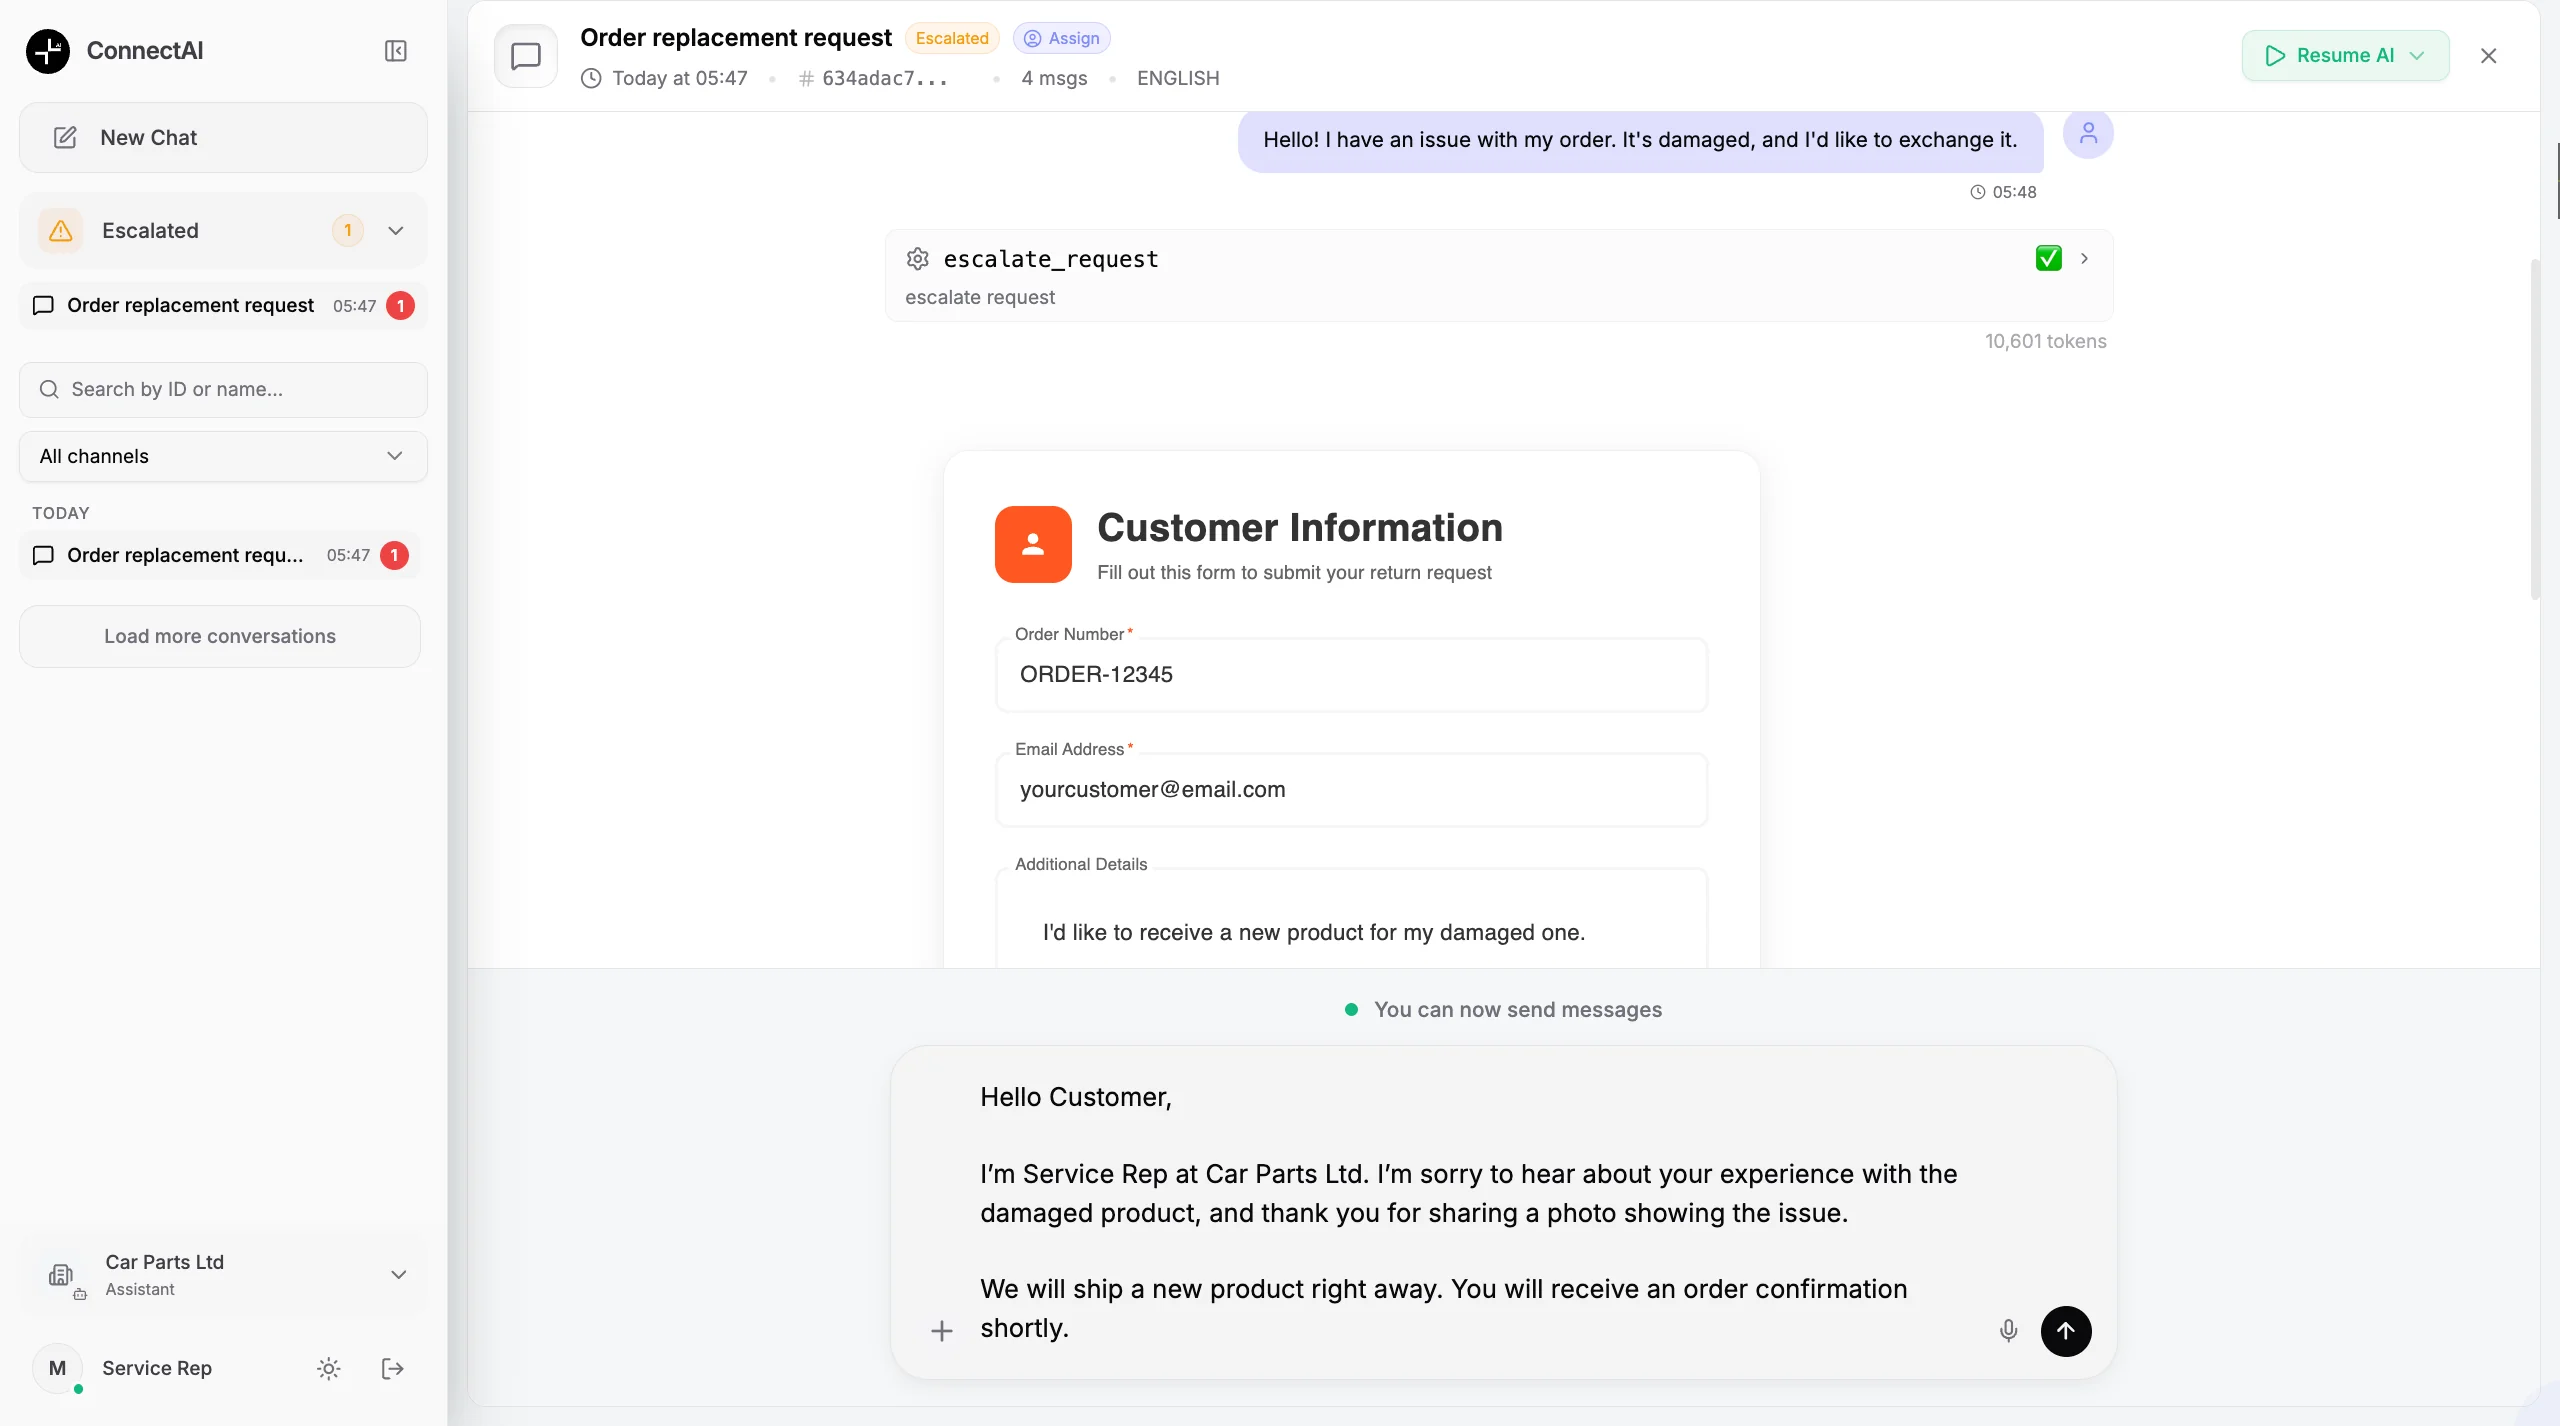This screenshot has width=2560, height=1426.
Task: Click the conversation chat bubble icon in header
Action: [526, 56]
